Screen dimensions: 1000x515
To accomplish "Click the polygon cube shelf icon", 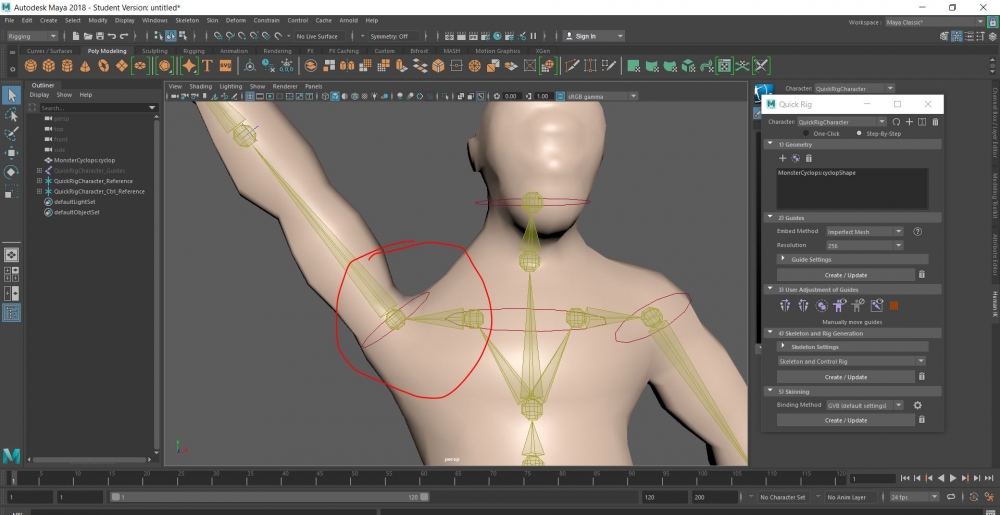I will (x=49, y=66).
